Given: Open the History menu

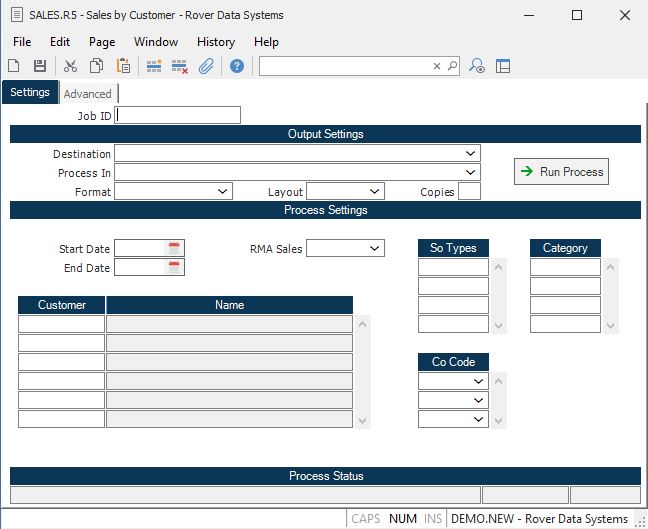Looking at the screenshot, I should click(x=216, y=42).
